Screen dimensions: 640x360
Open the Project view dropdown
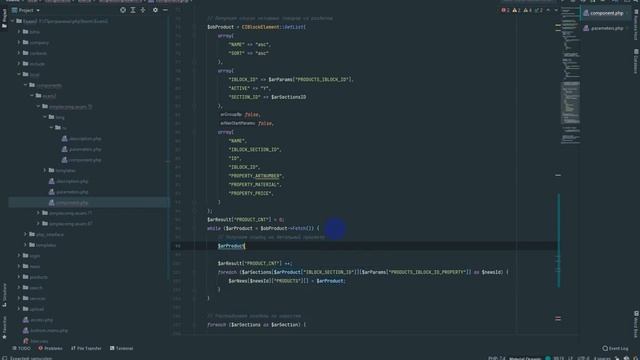[x=26, y=10]
